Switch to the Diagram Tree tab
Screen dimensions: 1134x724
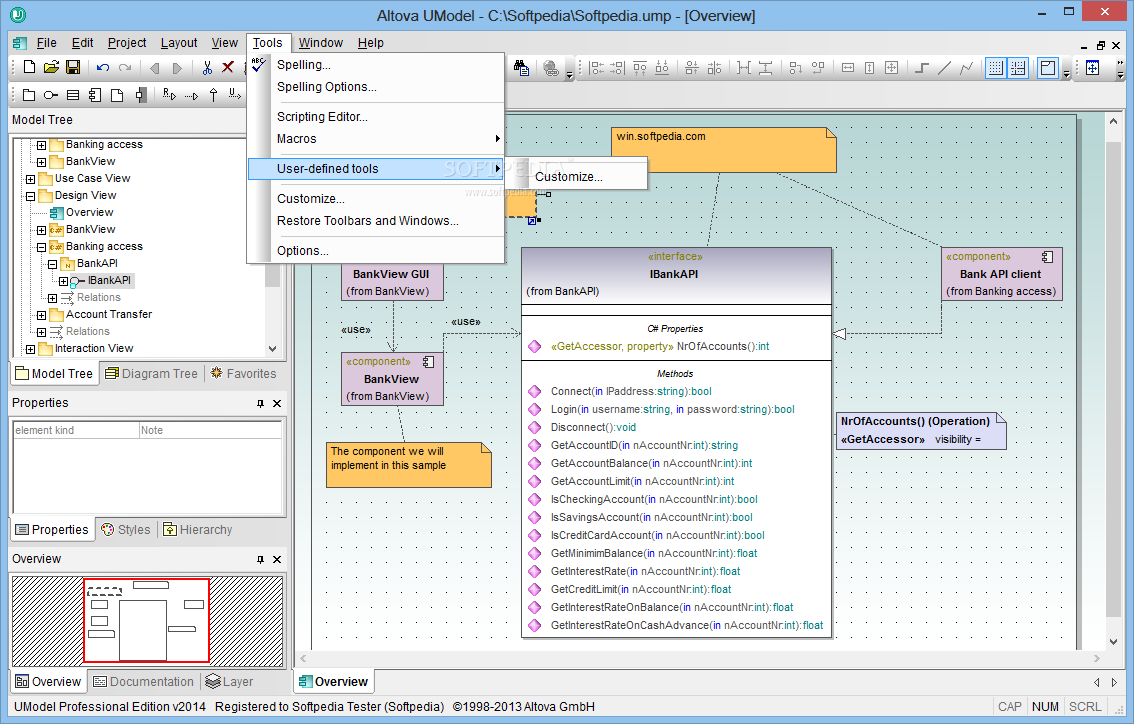151,374
